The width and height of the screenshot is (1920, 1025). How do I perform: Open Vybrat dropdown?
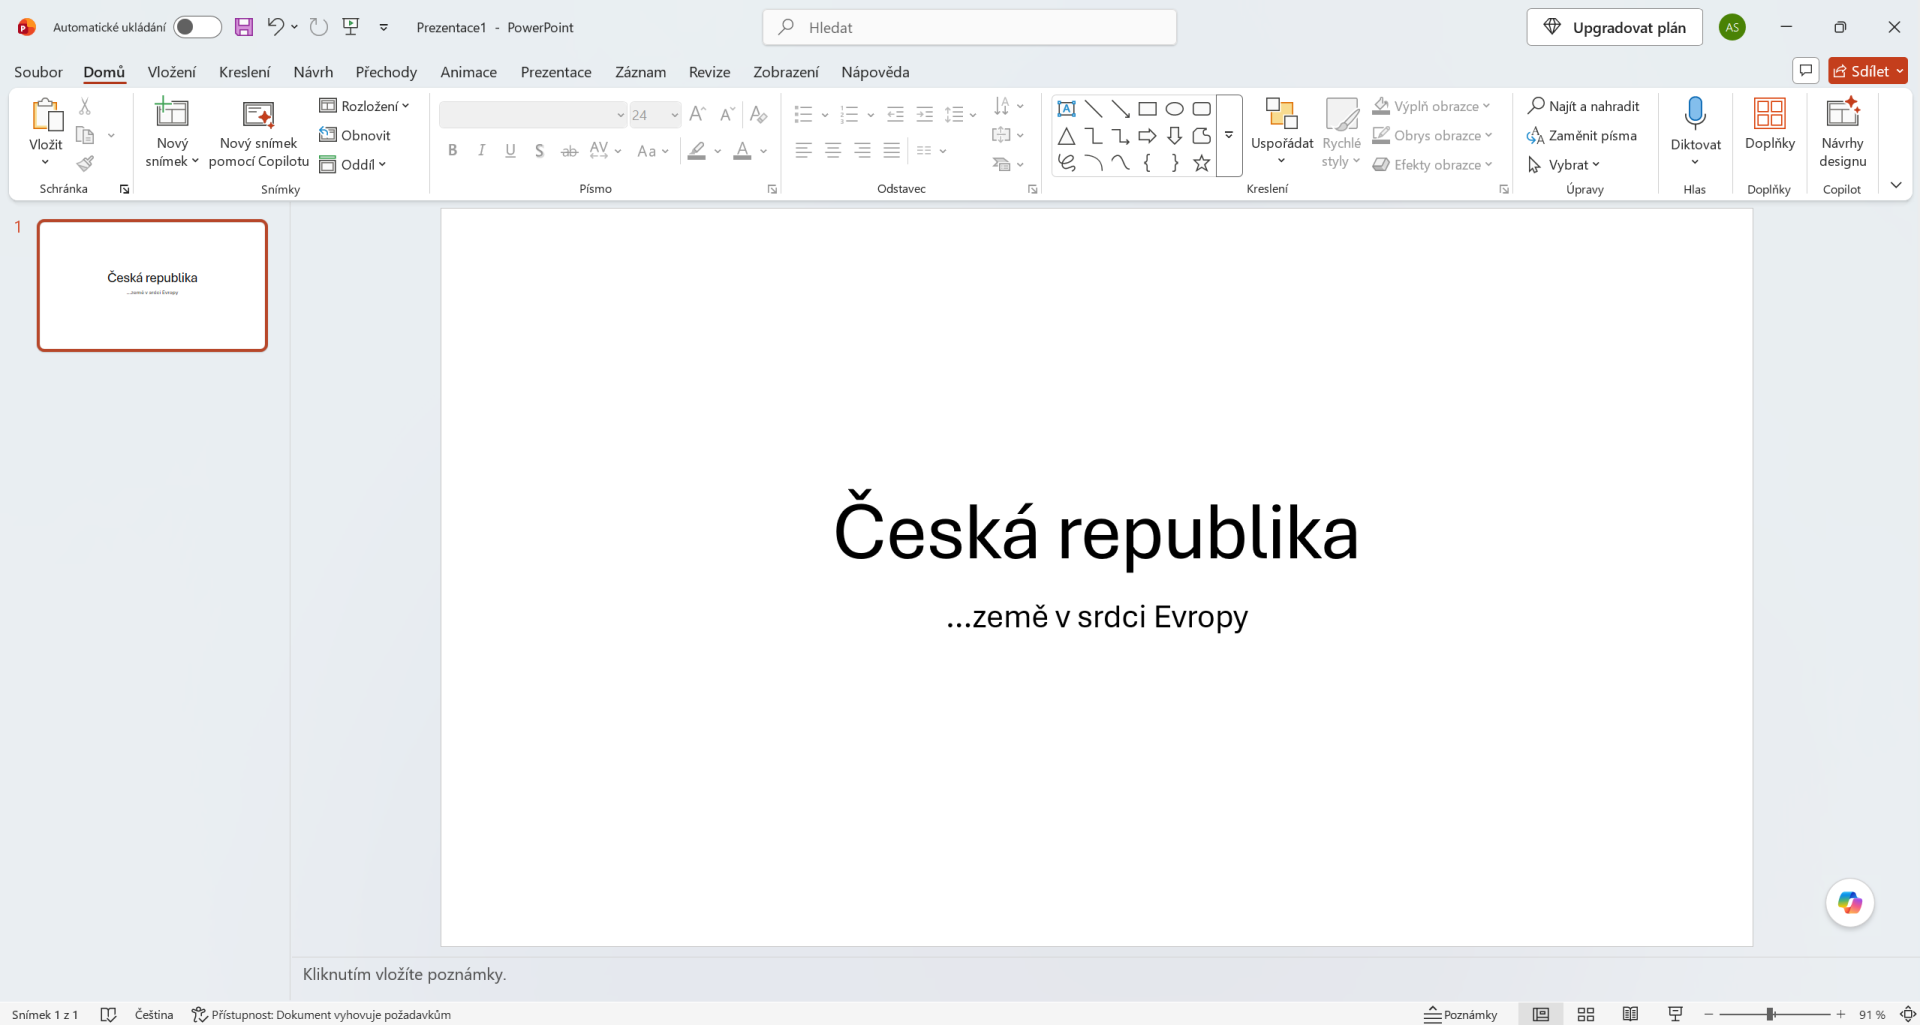tap(1564, 164)
